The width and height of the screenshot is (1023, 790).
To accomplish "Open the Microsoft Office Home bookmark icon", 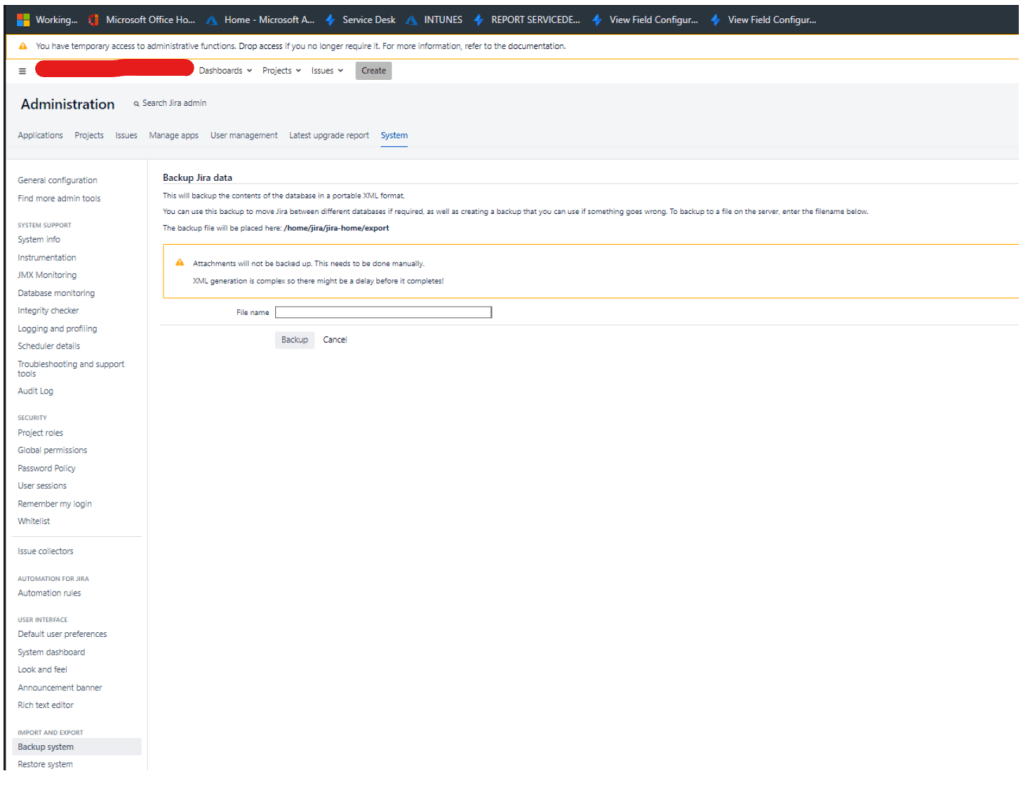I will (94, 19).
